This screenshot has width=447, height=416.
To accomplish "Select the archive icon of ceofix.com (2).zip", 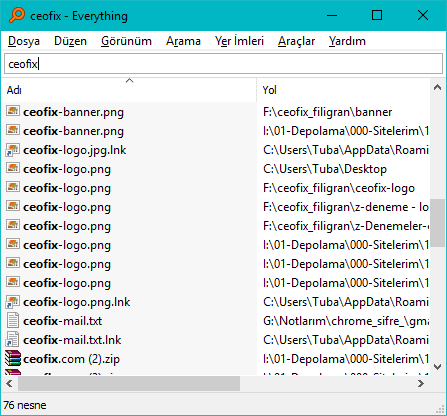I will [x=13, y=359].
